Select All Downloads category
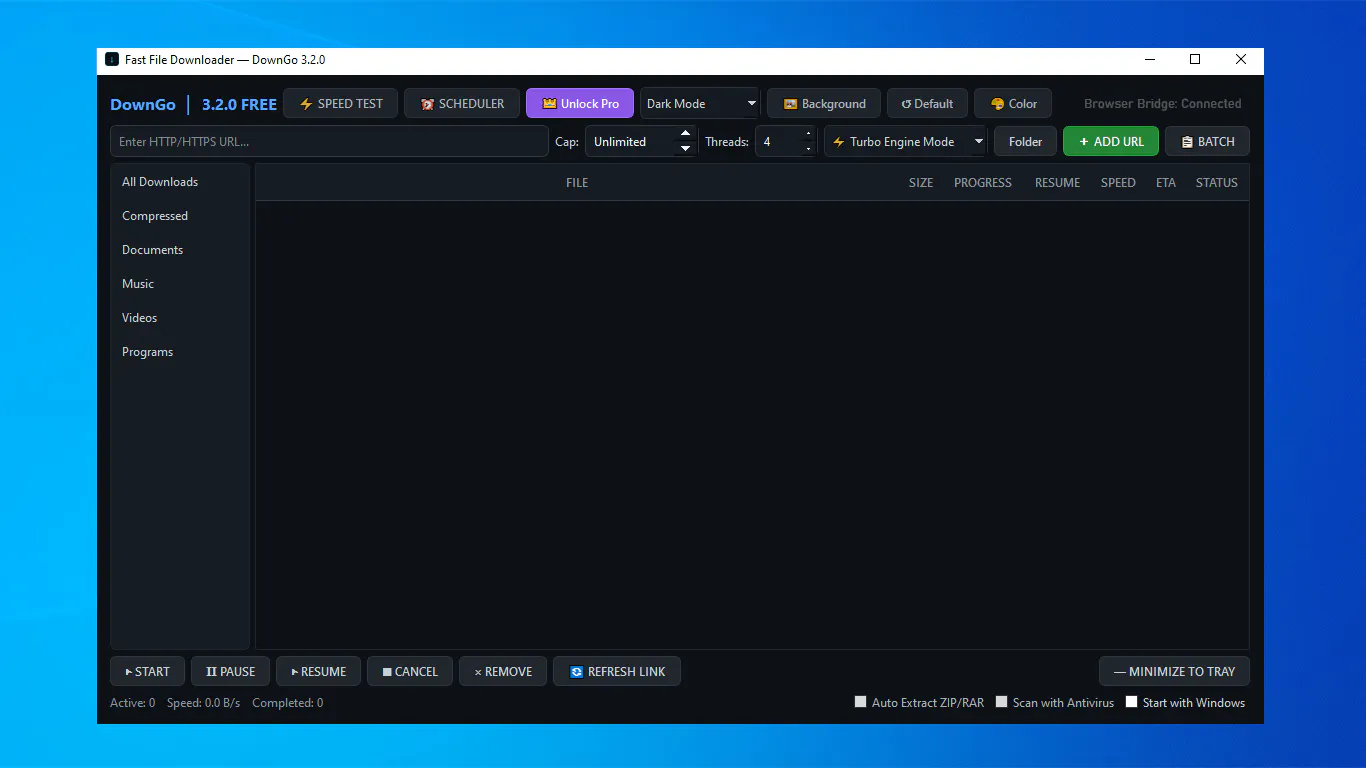The width and height of the screenshot is (1366, 768). click(180, 182)
